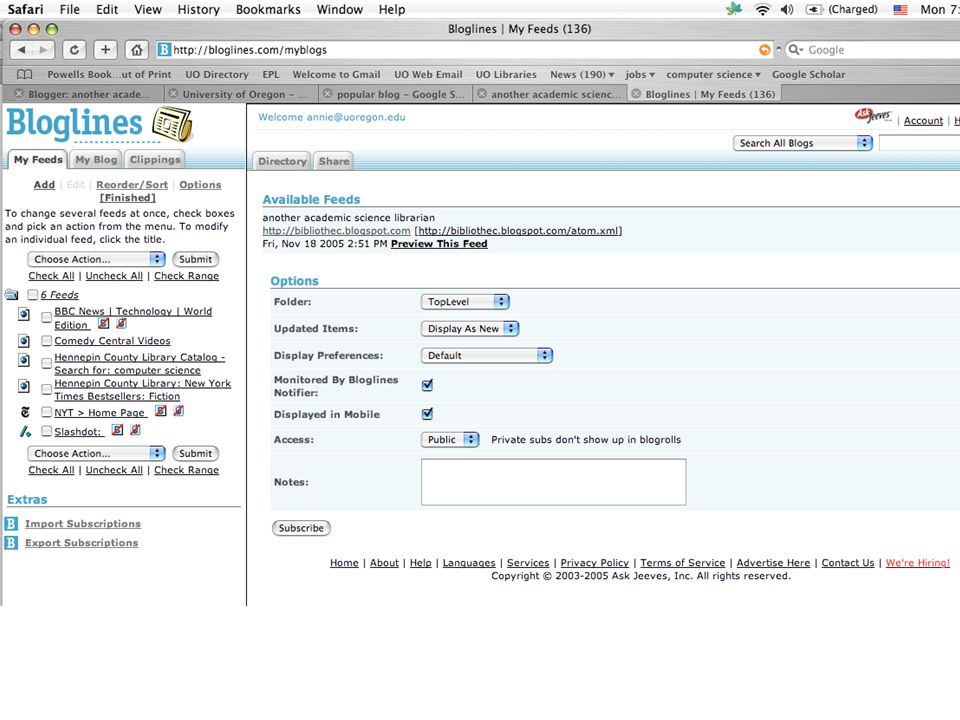This screenshot has width=960, height=720.
Task: Click the folder icon beside 6 Feeds
Action: [12, 295]
